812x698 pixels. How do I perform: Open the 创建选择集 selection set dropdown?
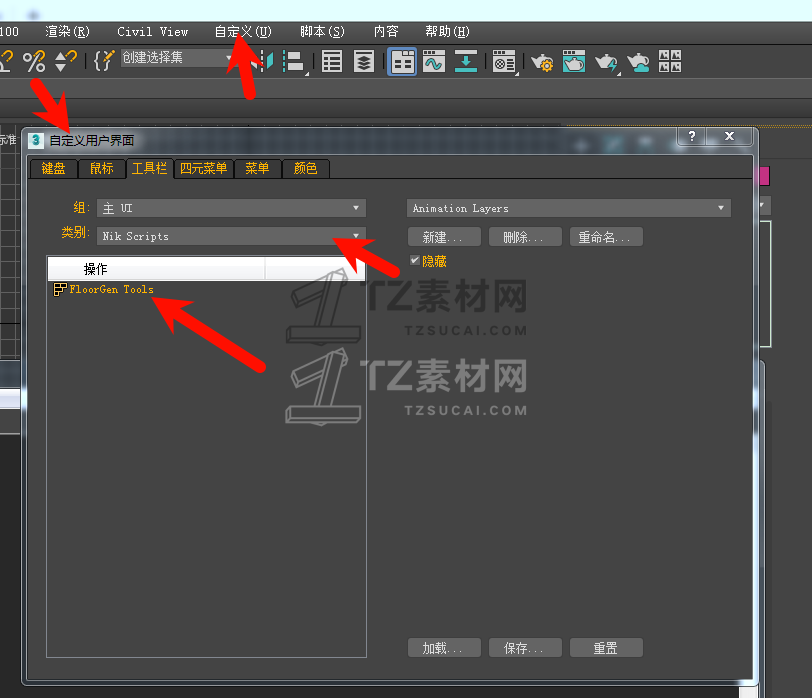pyautogui.click(x=177, y=57)
